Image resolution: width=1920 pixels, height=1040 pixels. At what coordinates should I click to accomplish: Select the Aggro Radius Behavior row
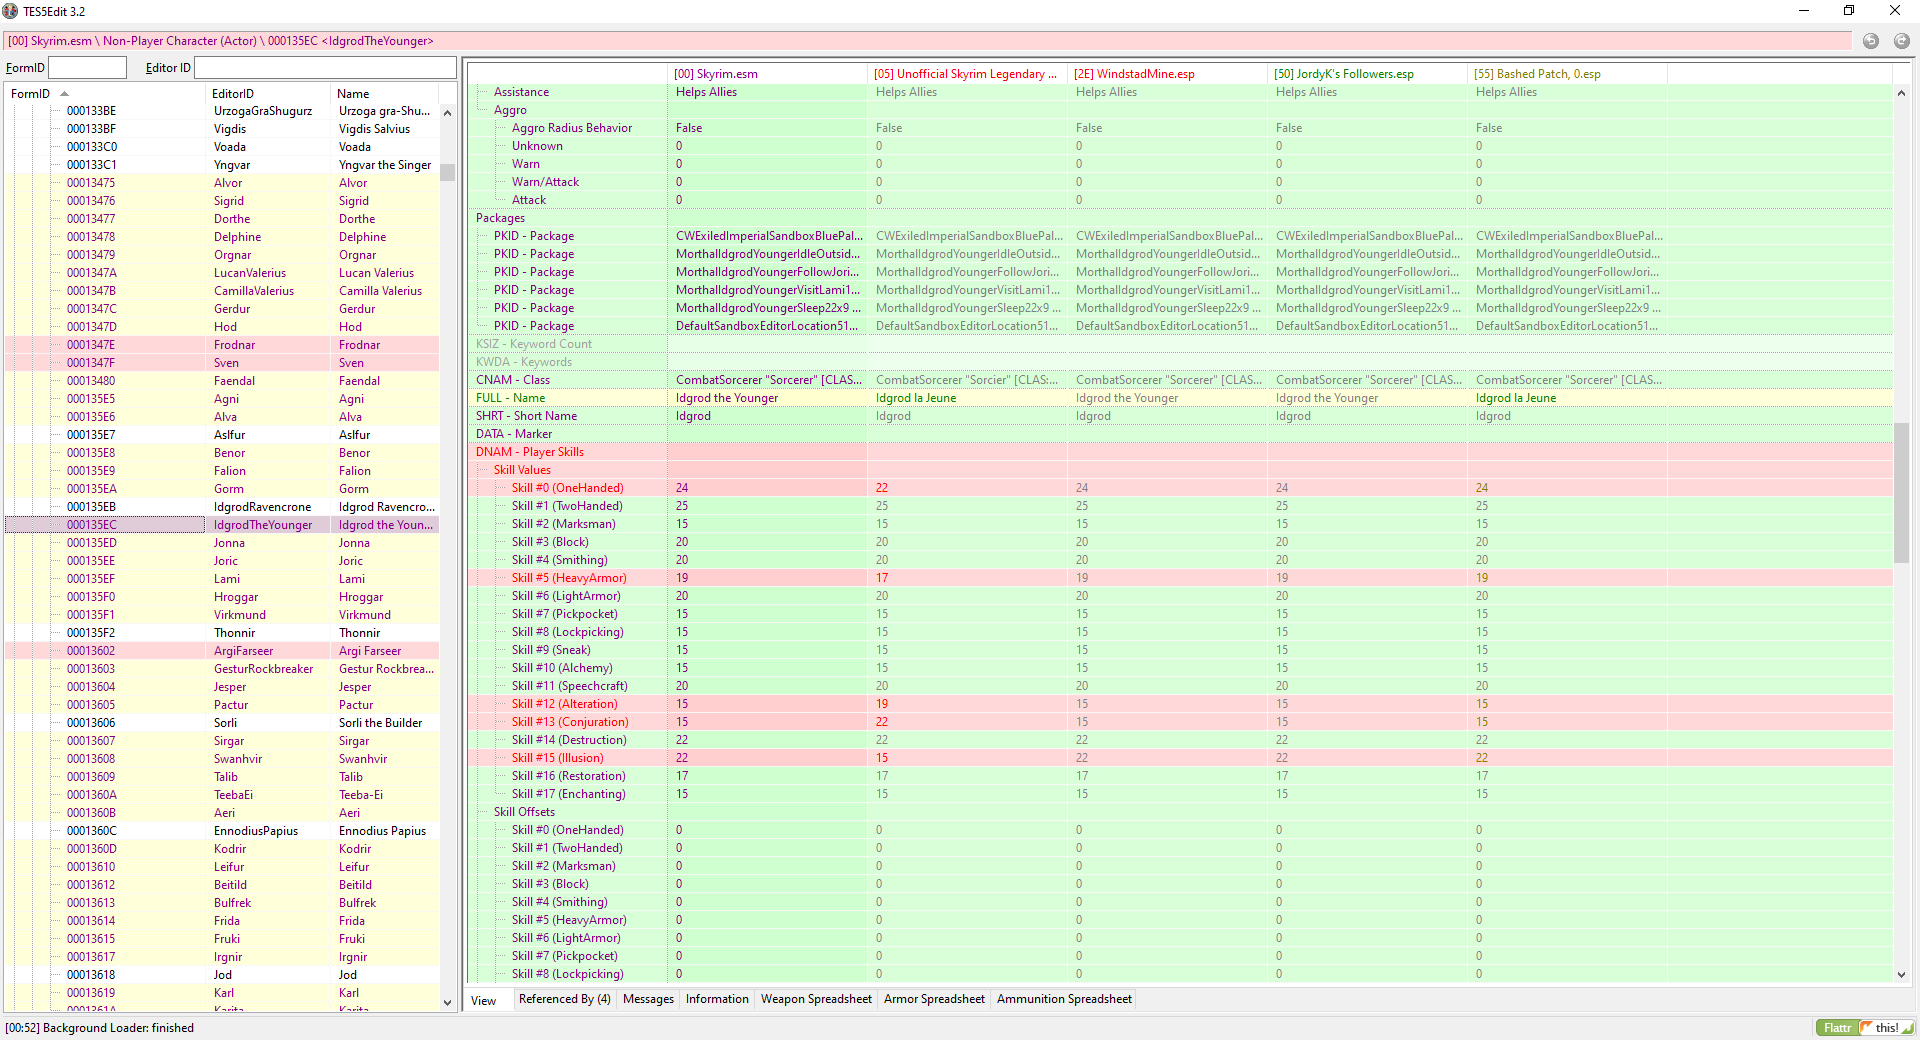click(1180, 128)
